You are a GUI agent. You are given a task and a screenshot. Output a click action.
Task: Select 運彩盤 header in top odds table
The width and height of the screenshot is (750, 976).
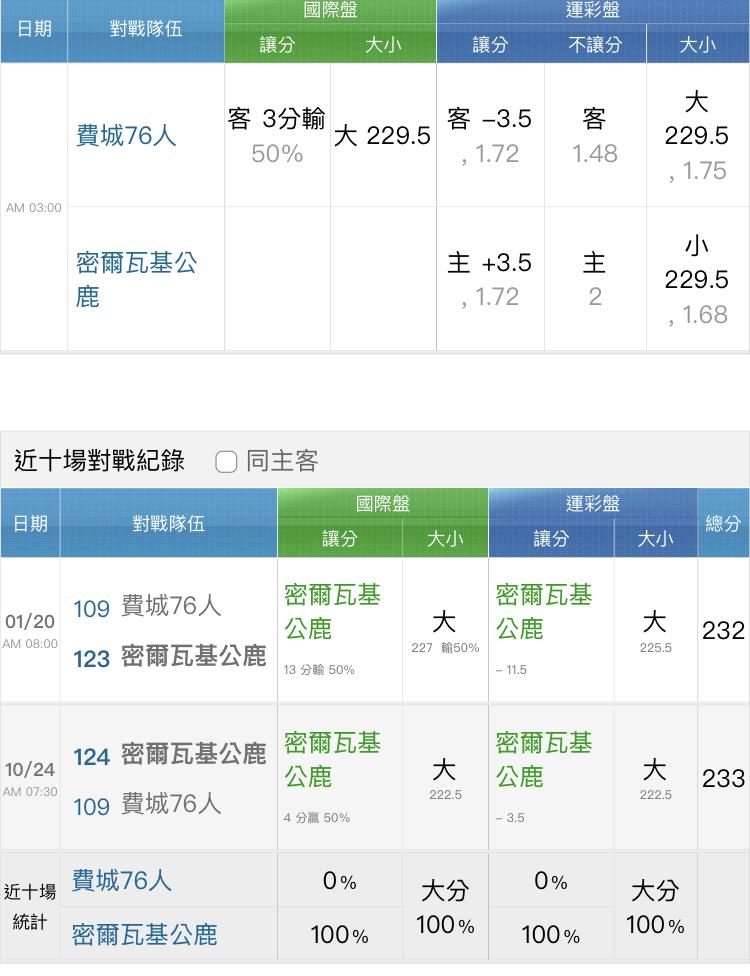(593, 11)
